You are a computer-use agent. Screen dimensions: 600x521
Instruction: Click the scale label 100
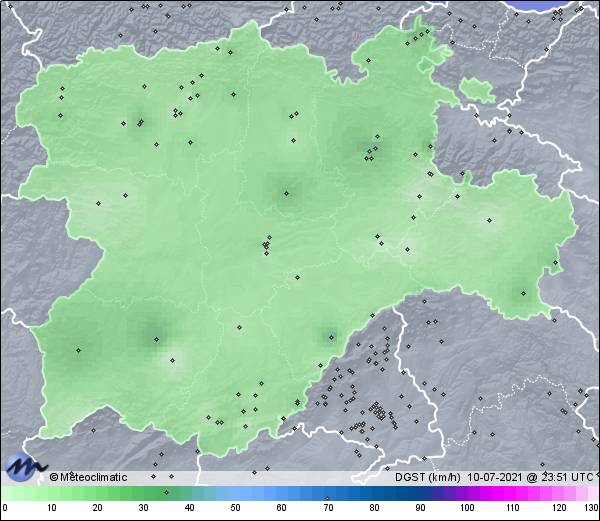(x=467, y=508)
